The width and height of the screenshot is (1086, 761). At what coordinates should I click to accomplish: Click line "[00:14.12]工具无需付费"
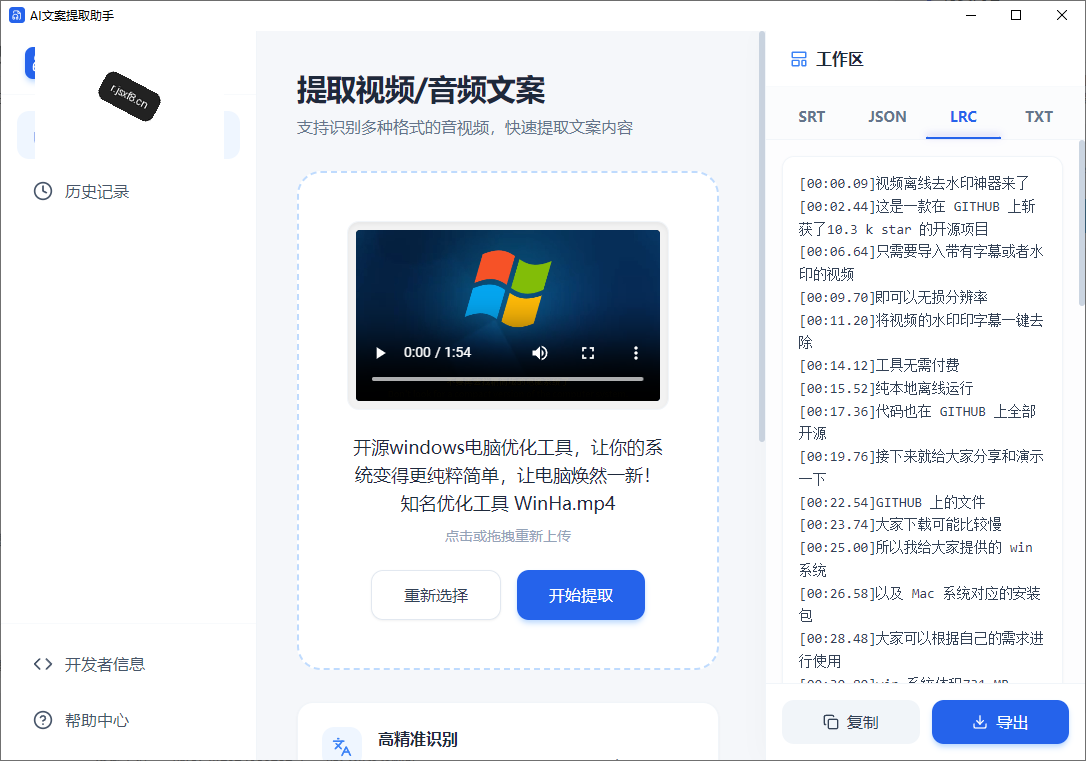click(x=879, y=365)
